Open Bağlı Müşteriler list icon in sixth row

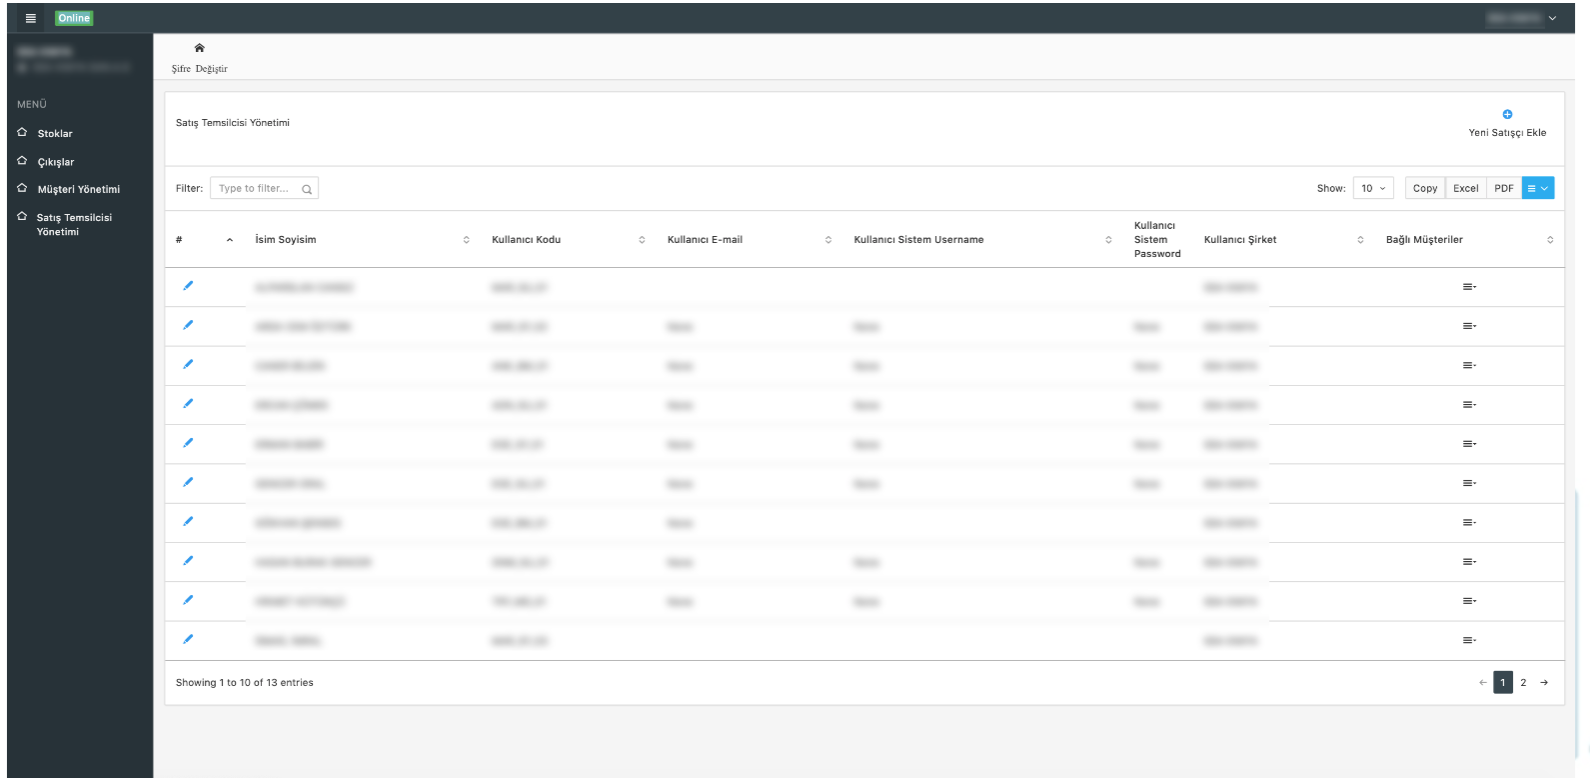(1469, 483)
